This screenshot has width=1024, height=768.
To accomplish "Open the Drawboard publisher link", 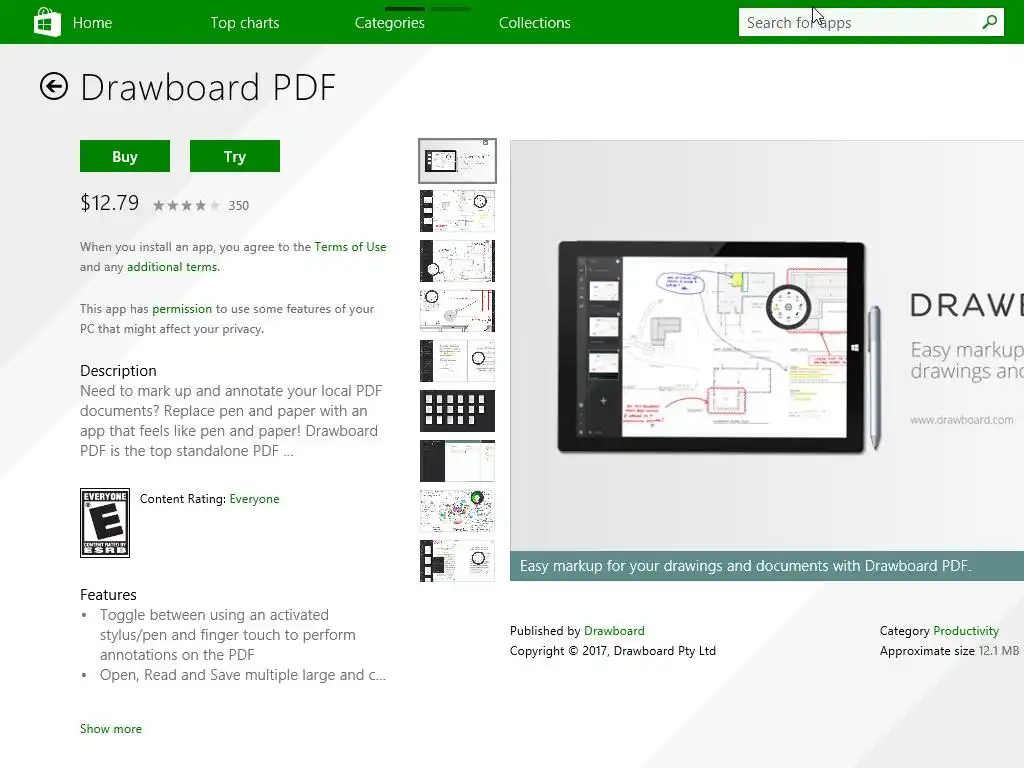I will (x=614, y=631).
